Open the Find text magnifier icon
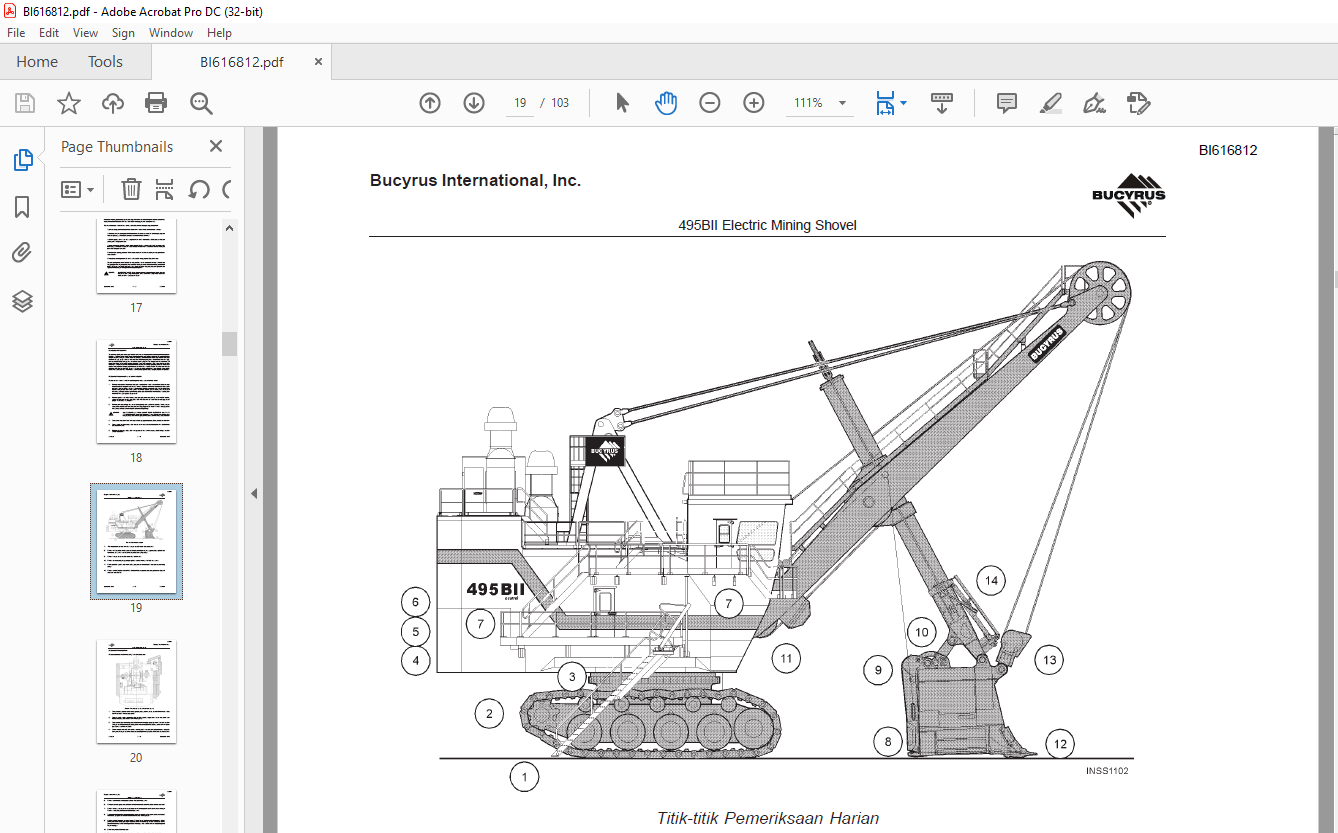 [201, 103]
